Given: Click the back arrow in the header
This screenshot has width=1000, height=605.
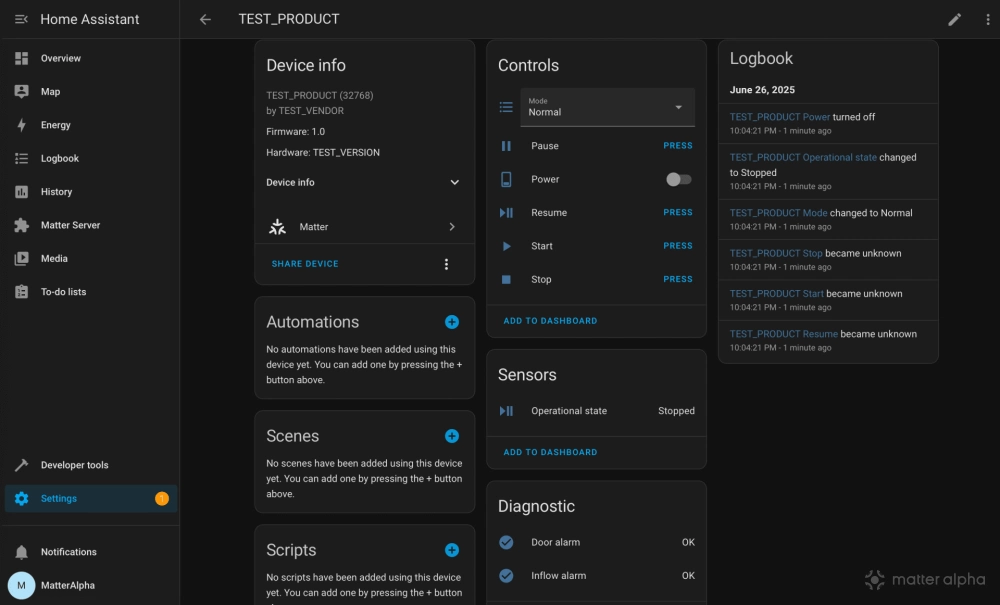Looking at the screenshot, I should [205, 19].
